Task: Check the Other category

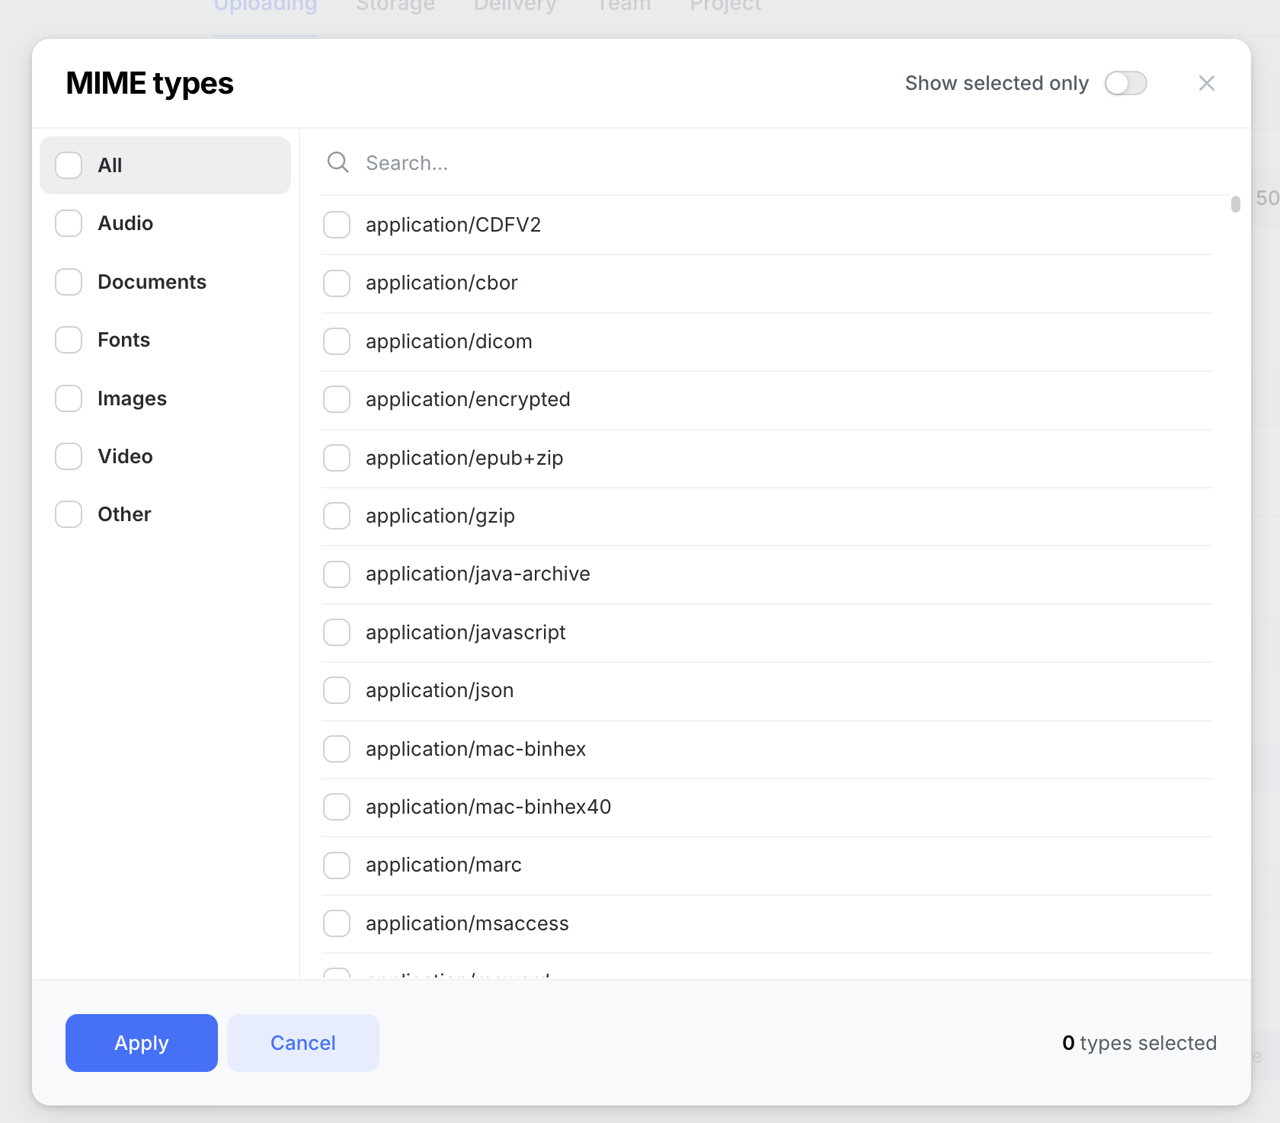Action: pyautogui.click(x=68, y=514)
